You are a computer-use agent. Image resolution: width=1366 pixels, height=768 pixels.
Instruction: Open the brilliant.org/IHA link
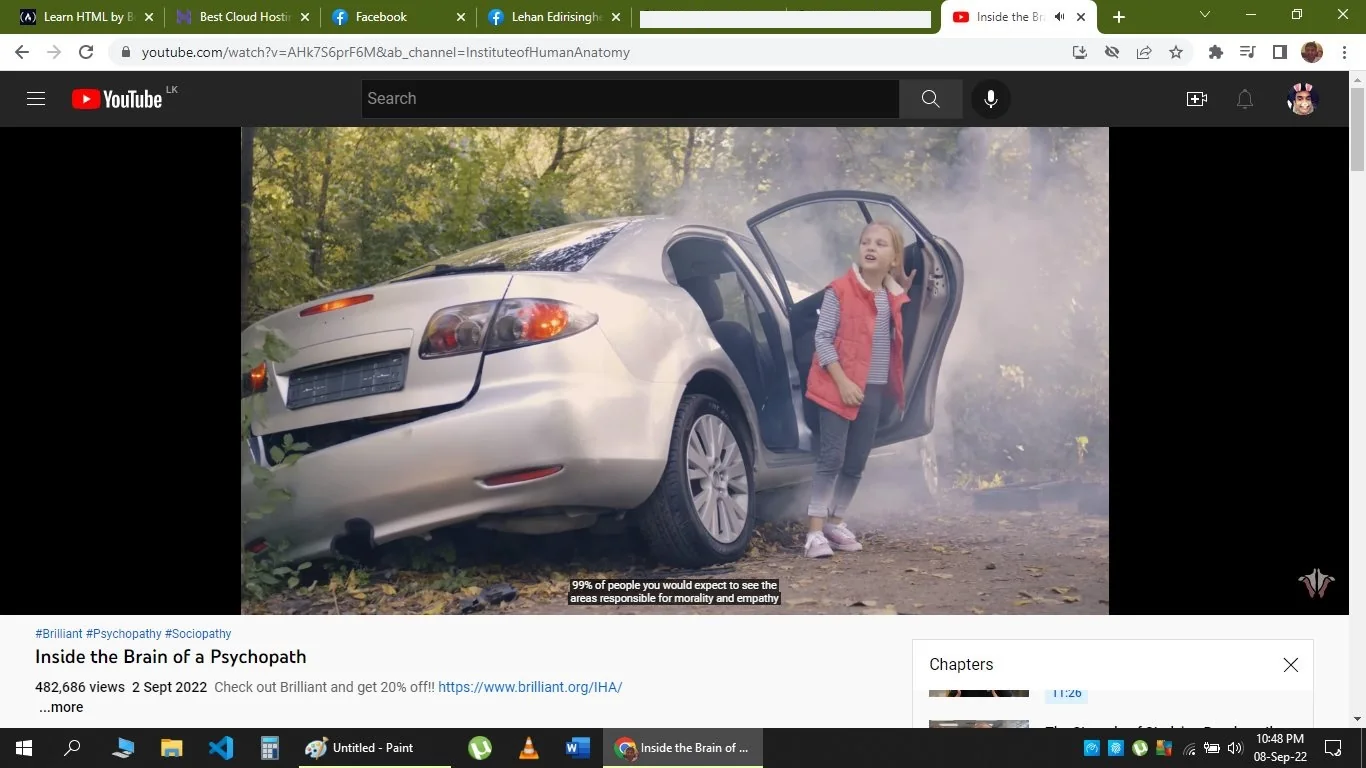(530, 687)
